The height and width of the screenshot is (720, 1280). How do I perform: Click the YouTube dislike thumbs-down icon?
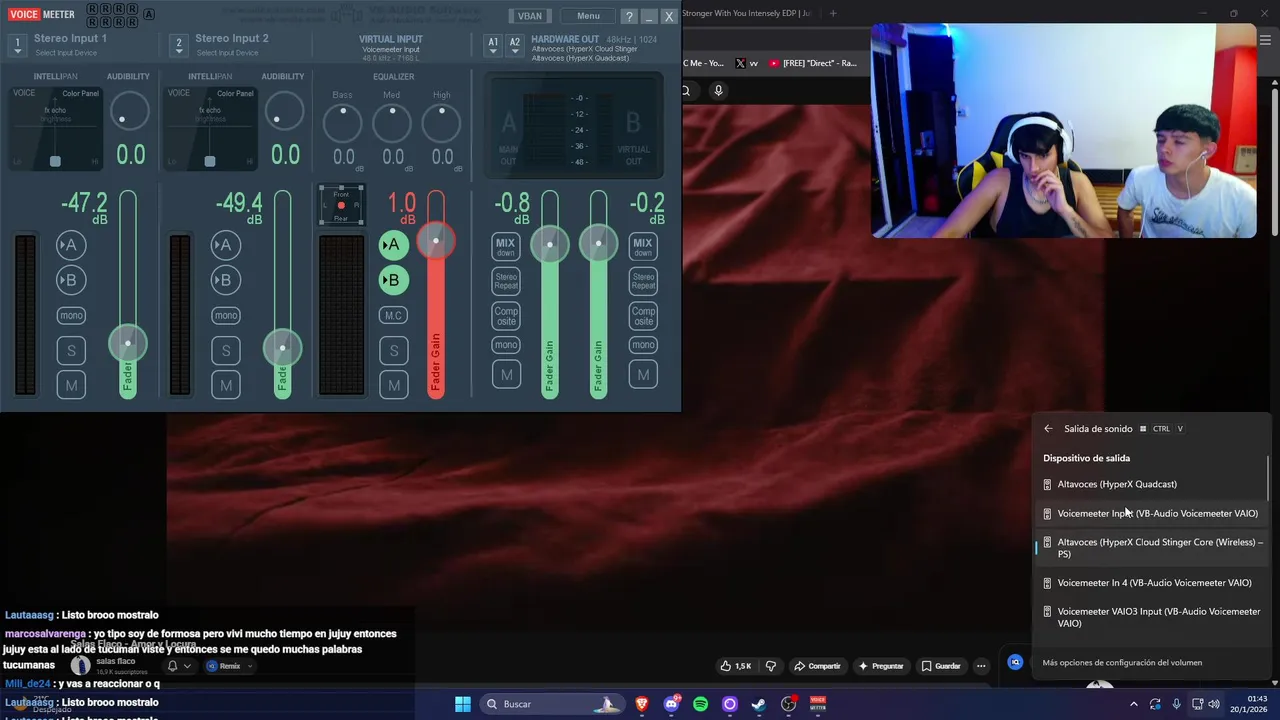coord(770,666)
